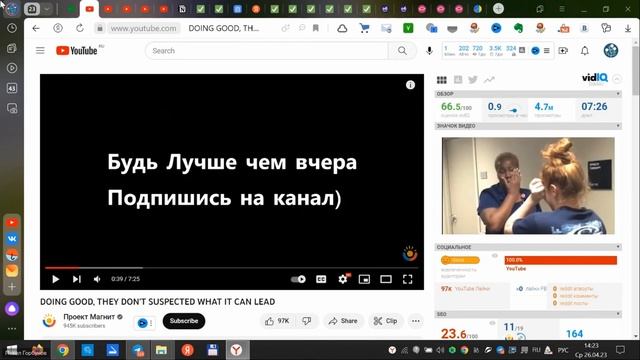Bookmark this page
The height and width of the screenshot is (360, 640).
316,28
